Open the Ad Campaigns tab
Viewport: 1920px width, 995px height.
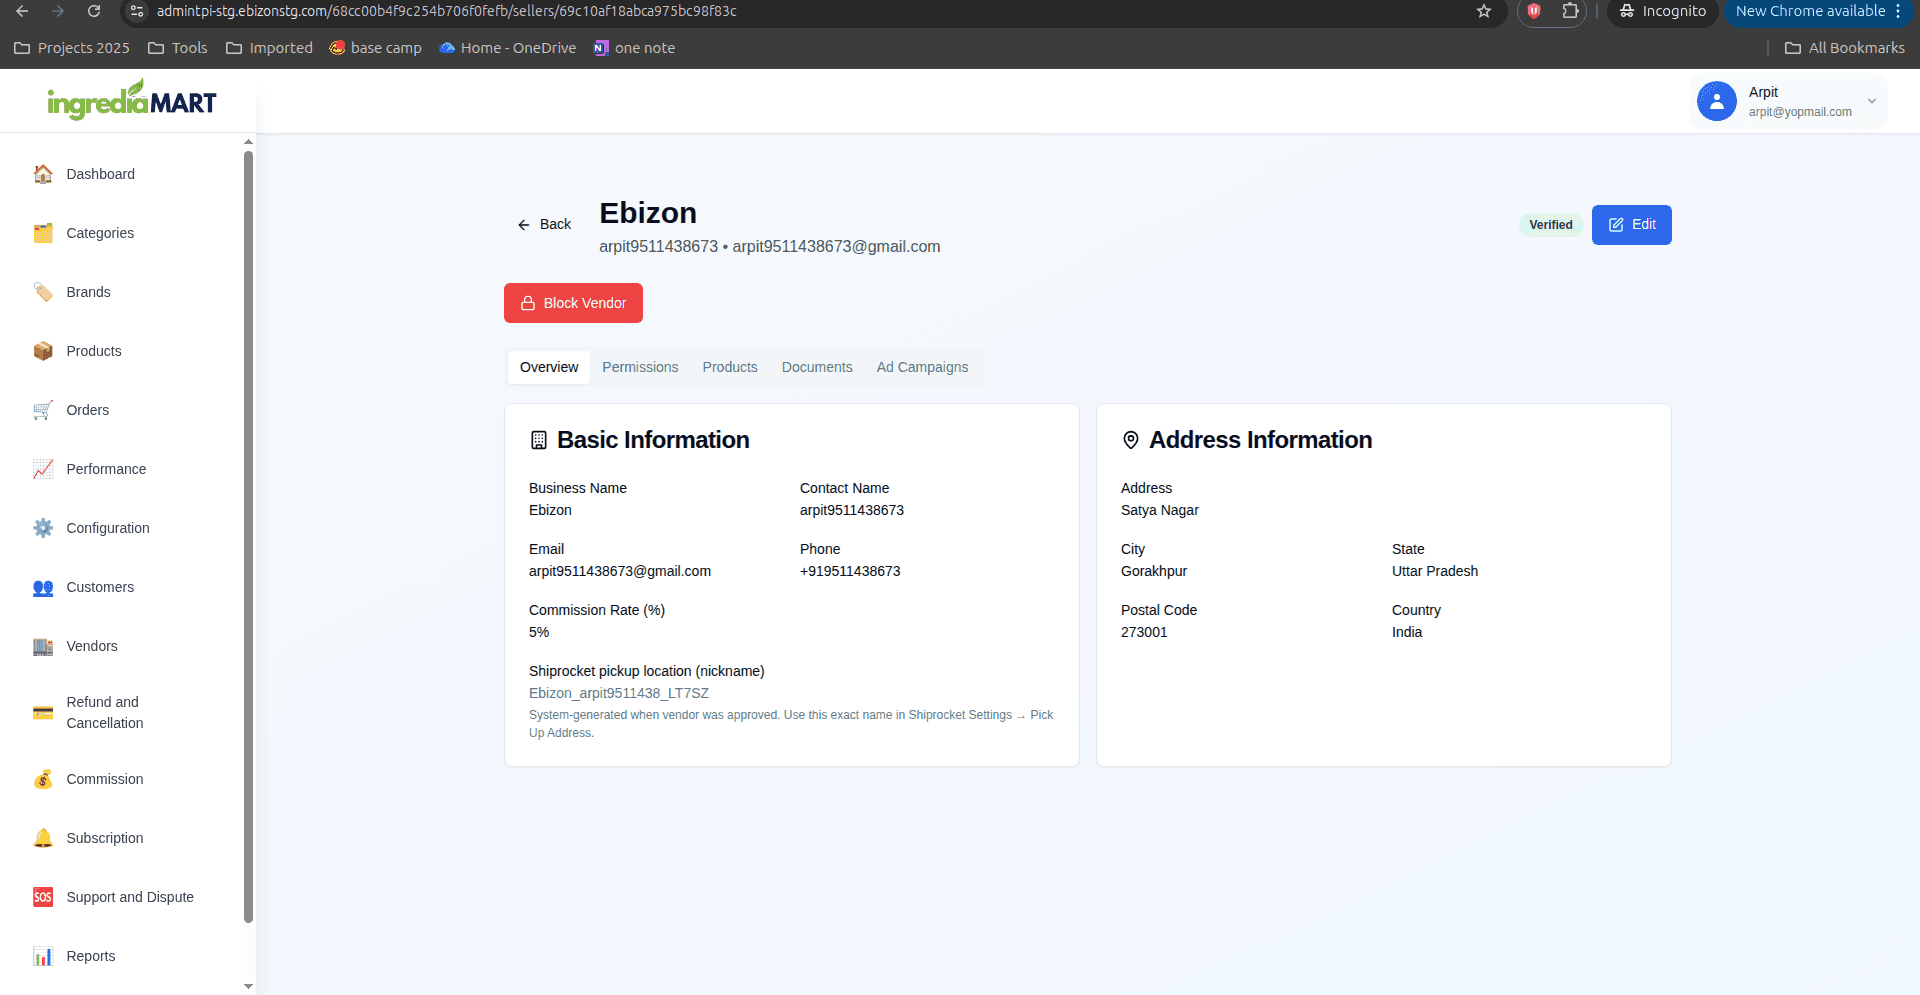922,367
